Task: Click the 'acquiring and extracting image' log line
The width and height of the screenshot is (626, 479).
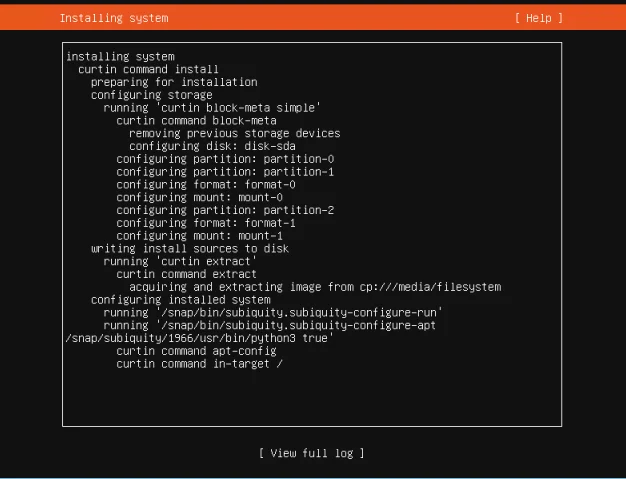Action: tap(314, 287)
